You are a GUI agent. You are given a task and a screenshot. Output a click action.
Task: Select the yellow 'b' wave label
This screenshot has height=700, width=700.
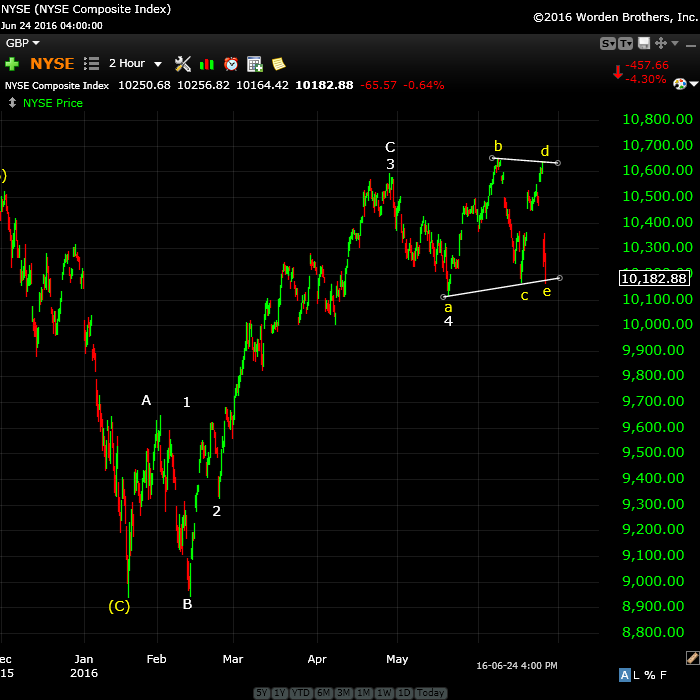(x=498, y=146)
